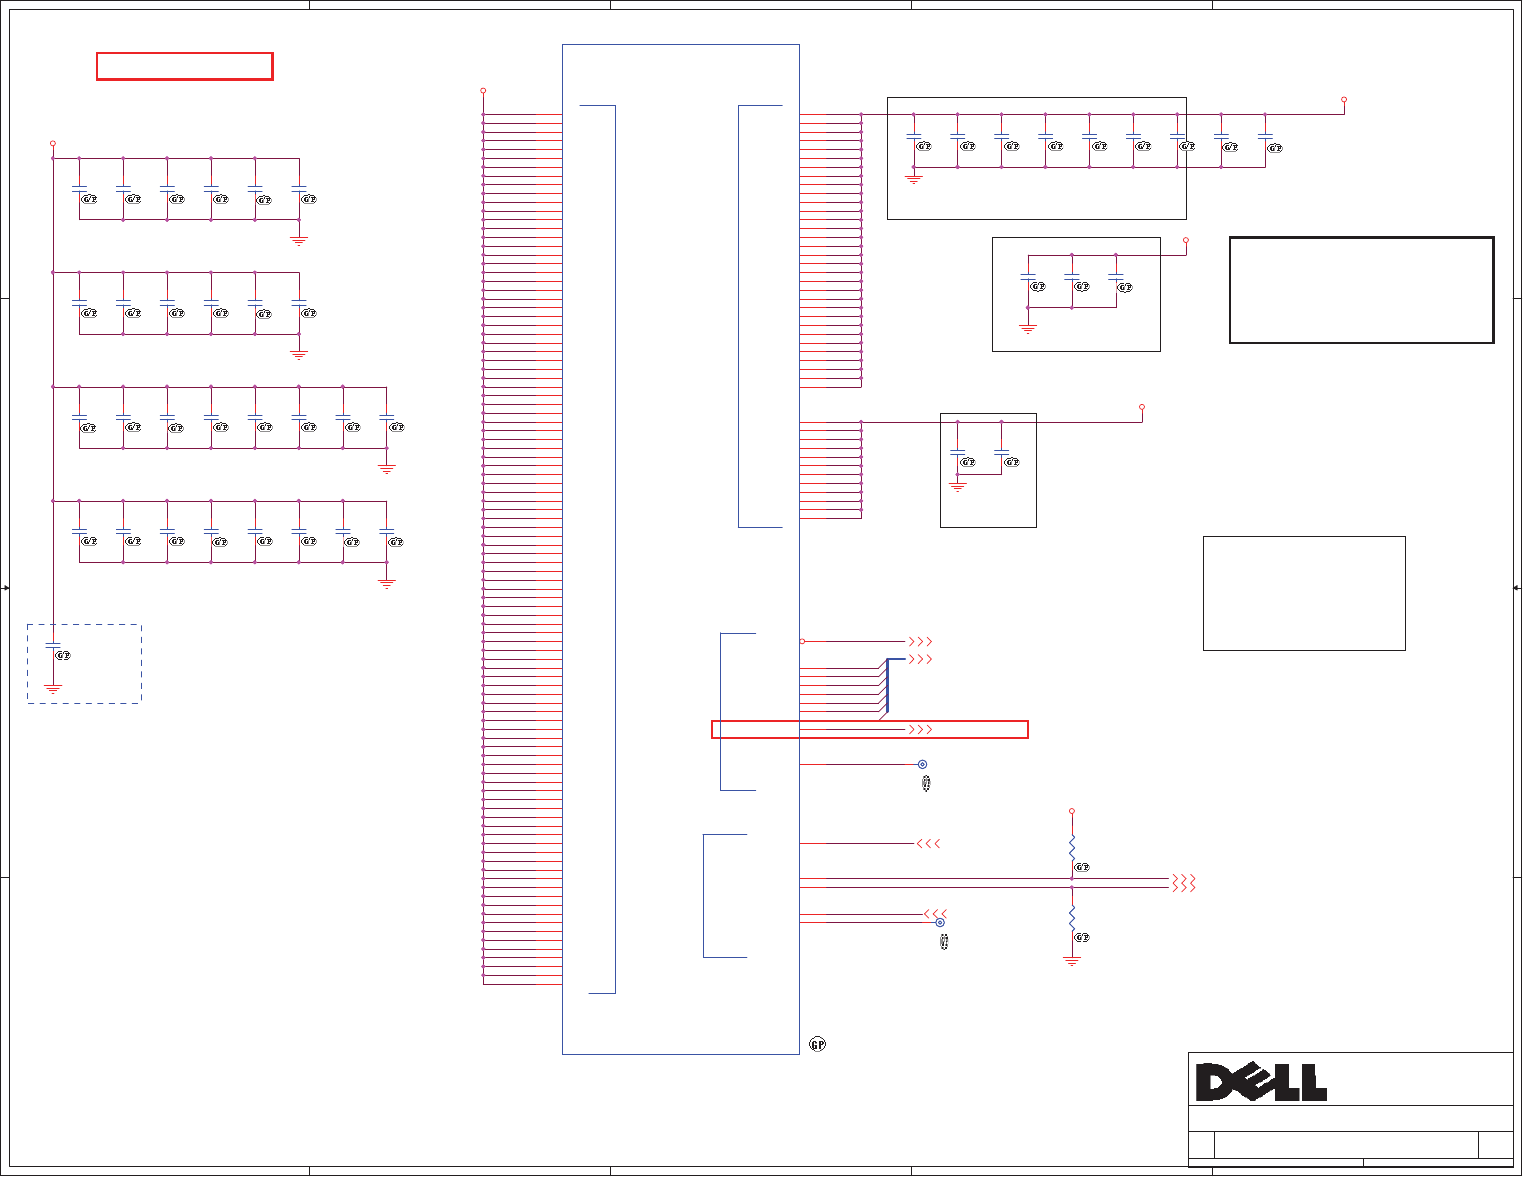Screen dimensions: 1523x1177
Task: Select the ground symbol in the two-capacitor box
Action: pyautogui.click(x=958, y=487)
